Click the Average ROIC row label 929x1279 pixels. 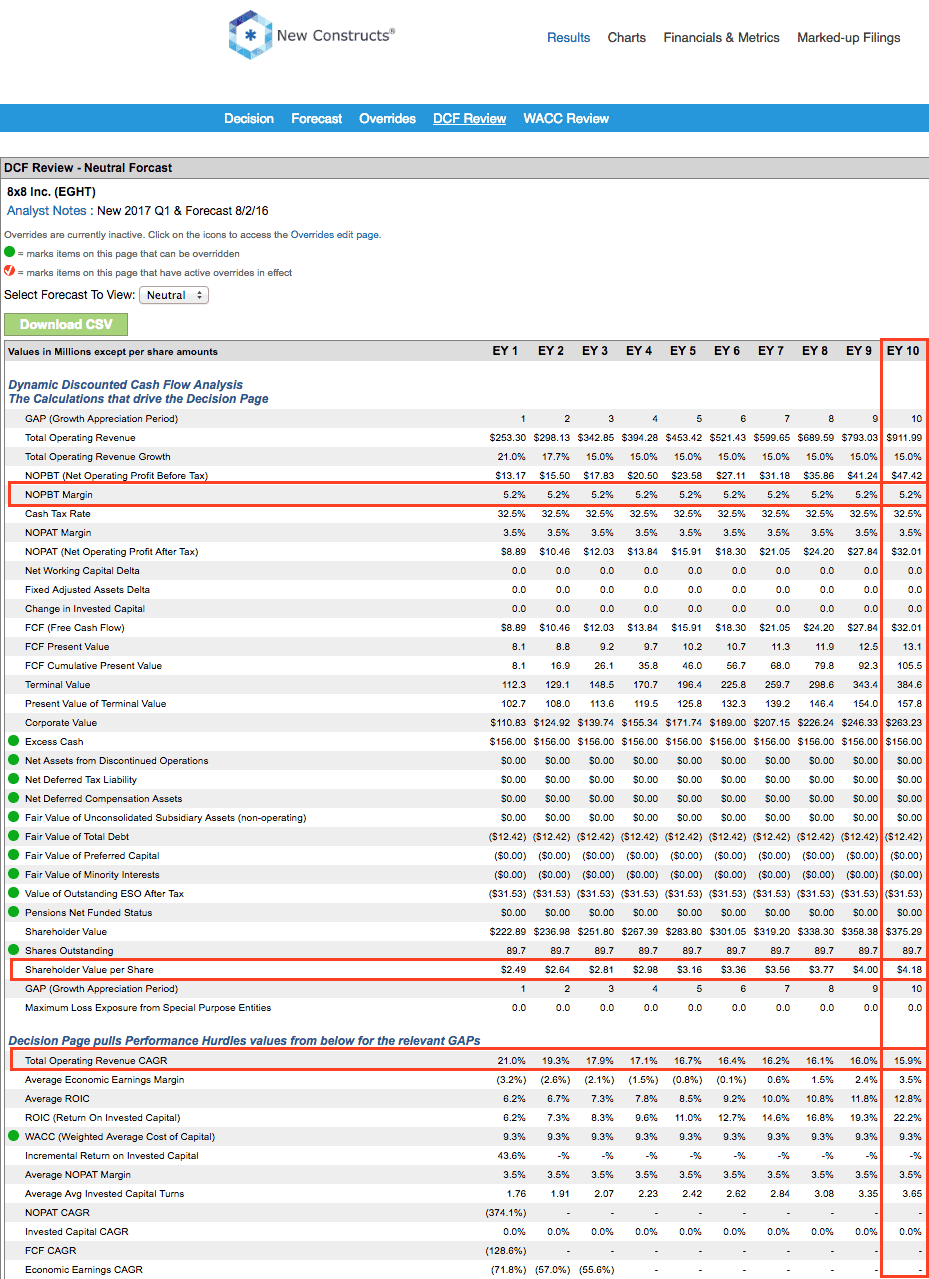[57, 1098]
